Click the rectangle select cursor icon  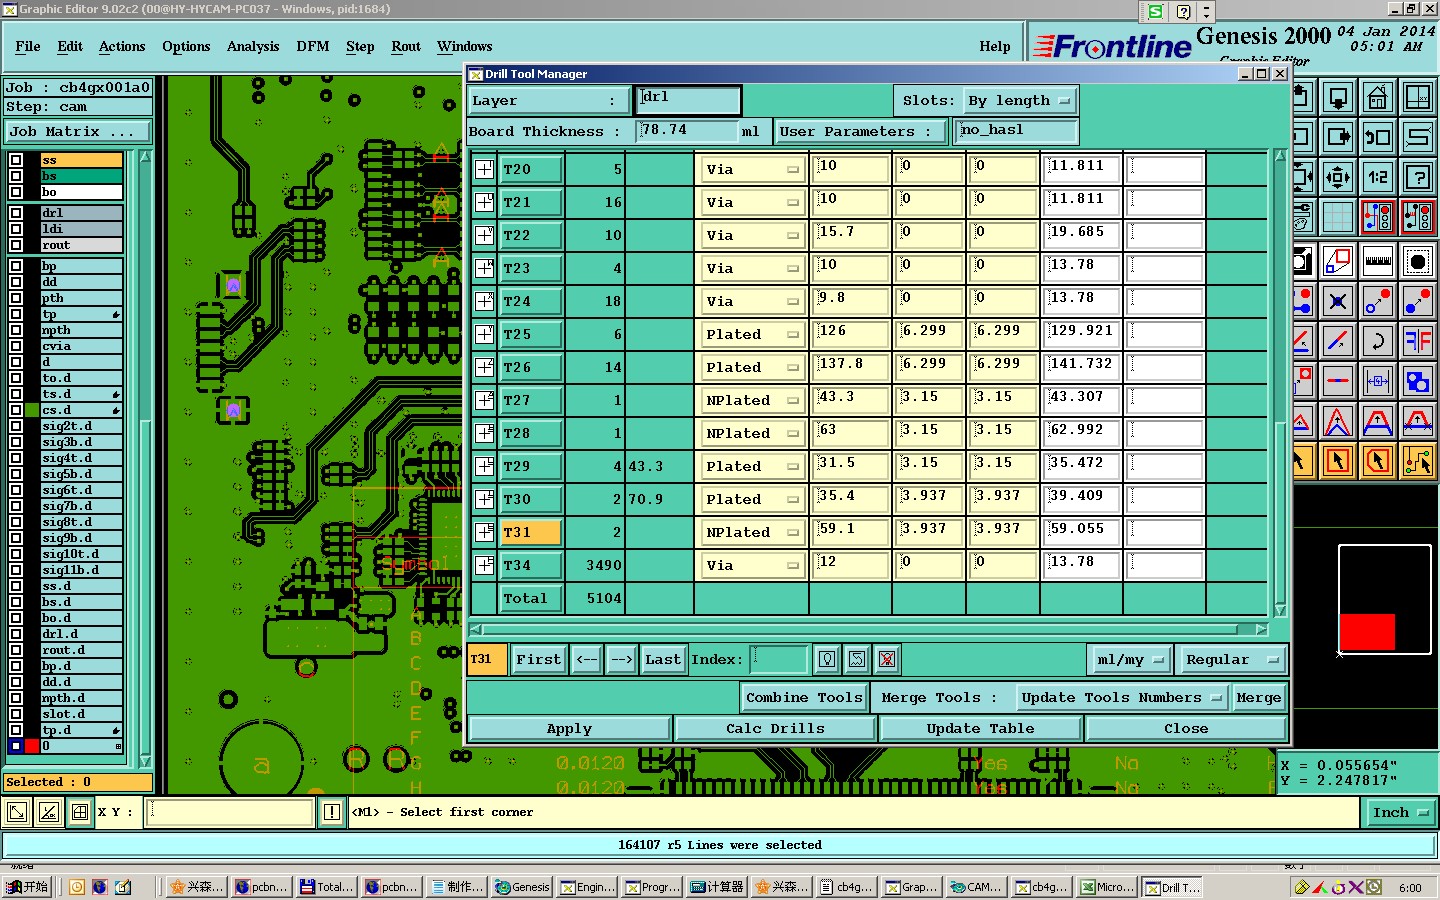click(x=1338, y=461)
